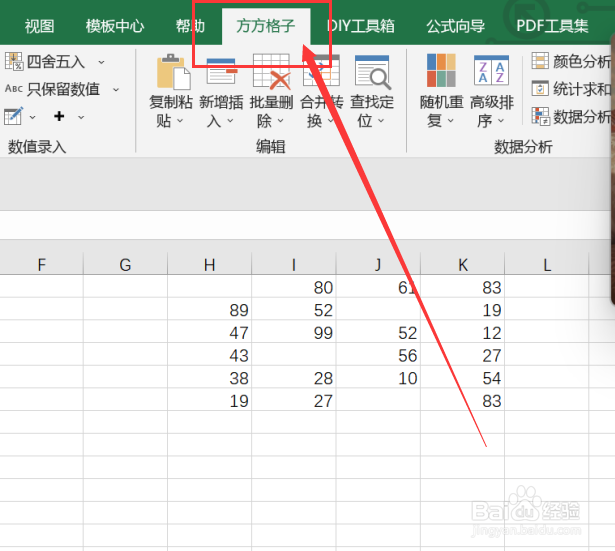615x551 pixels.
Task: Click the 随机重复 colored blocks icon
Action: click(441, 71)
